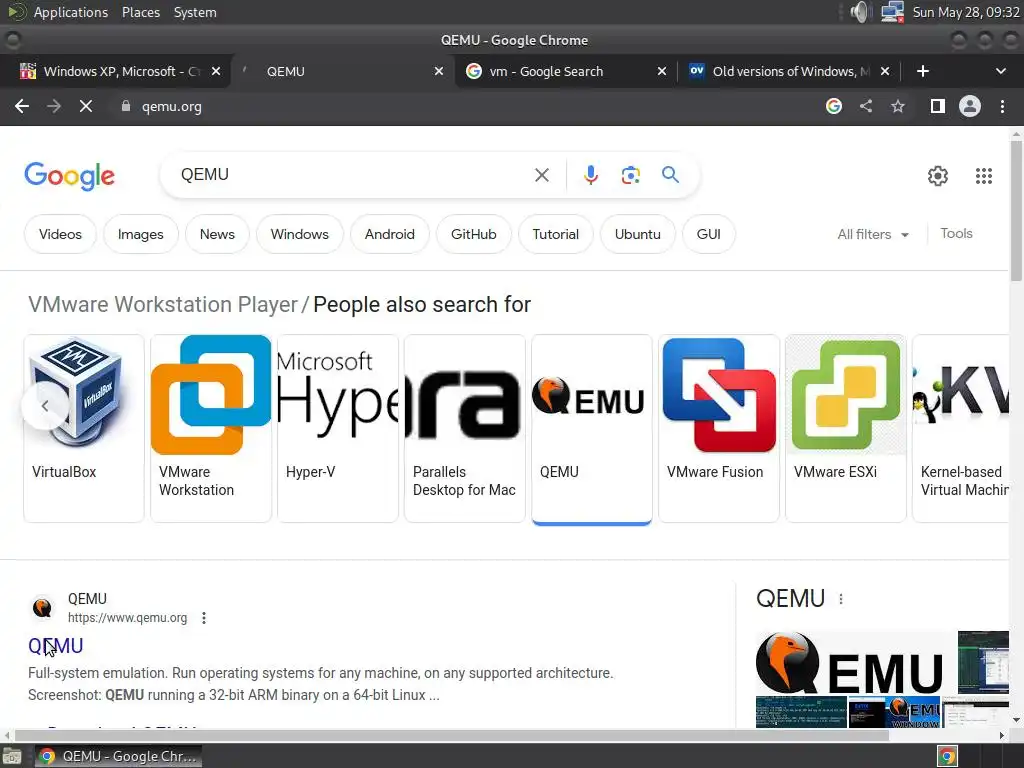Stop page loading with the X button
This screenshot has height=768, width=1024.
click(86, 106)
